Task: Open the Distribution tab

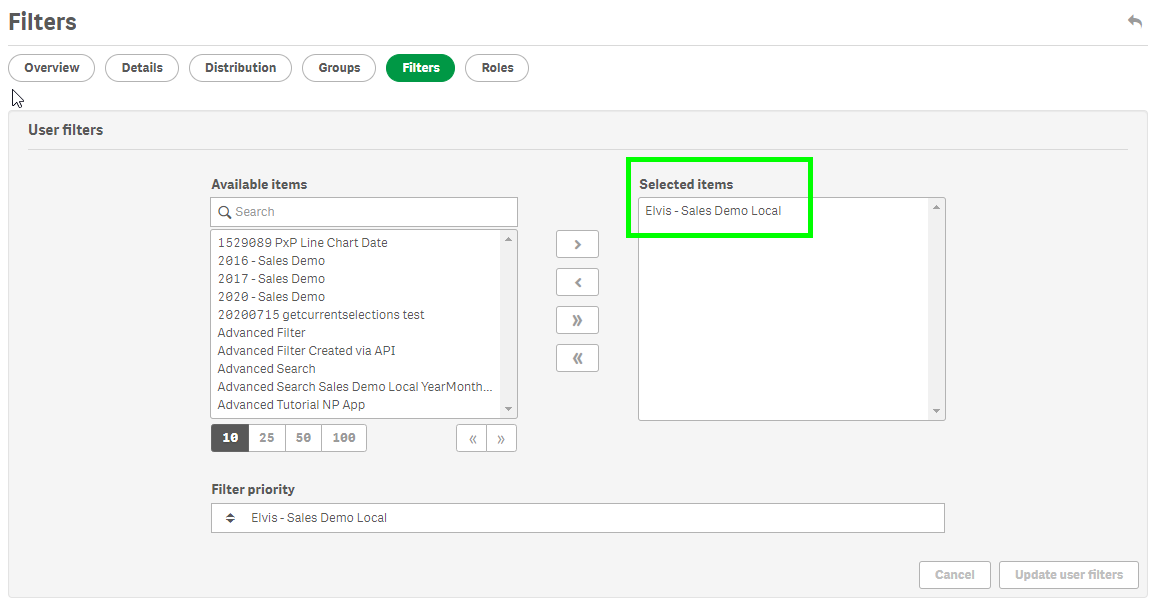Action: click(240, 68)
